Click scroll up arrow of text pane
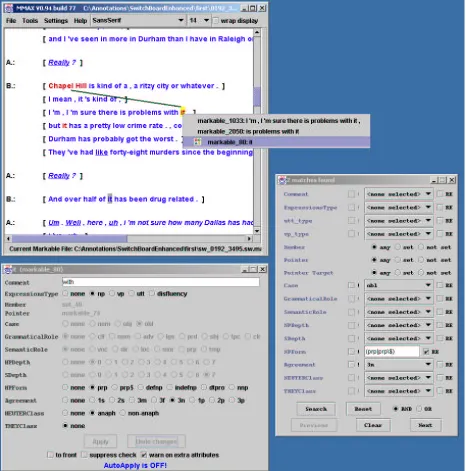 coord(257,32)
